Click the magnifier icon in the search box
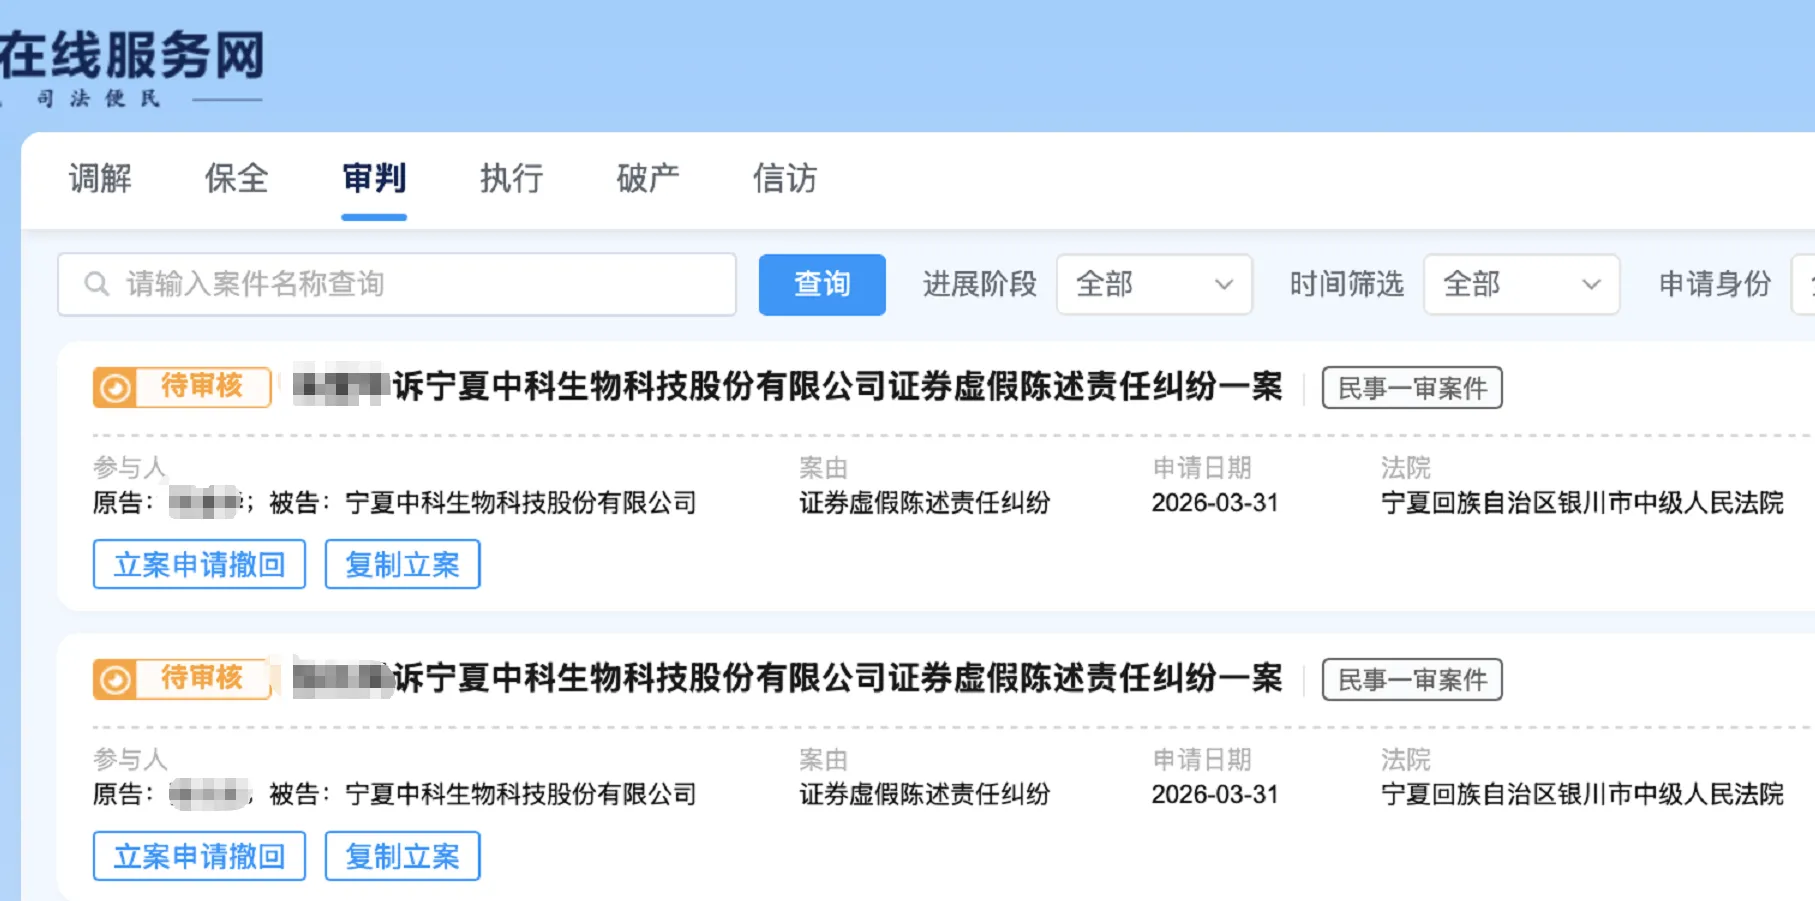Image resolution: width=1815 pixels, height=901 pixels. pos(96,284)
